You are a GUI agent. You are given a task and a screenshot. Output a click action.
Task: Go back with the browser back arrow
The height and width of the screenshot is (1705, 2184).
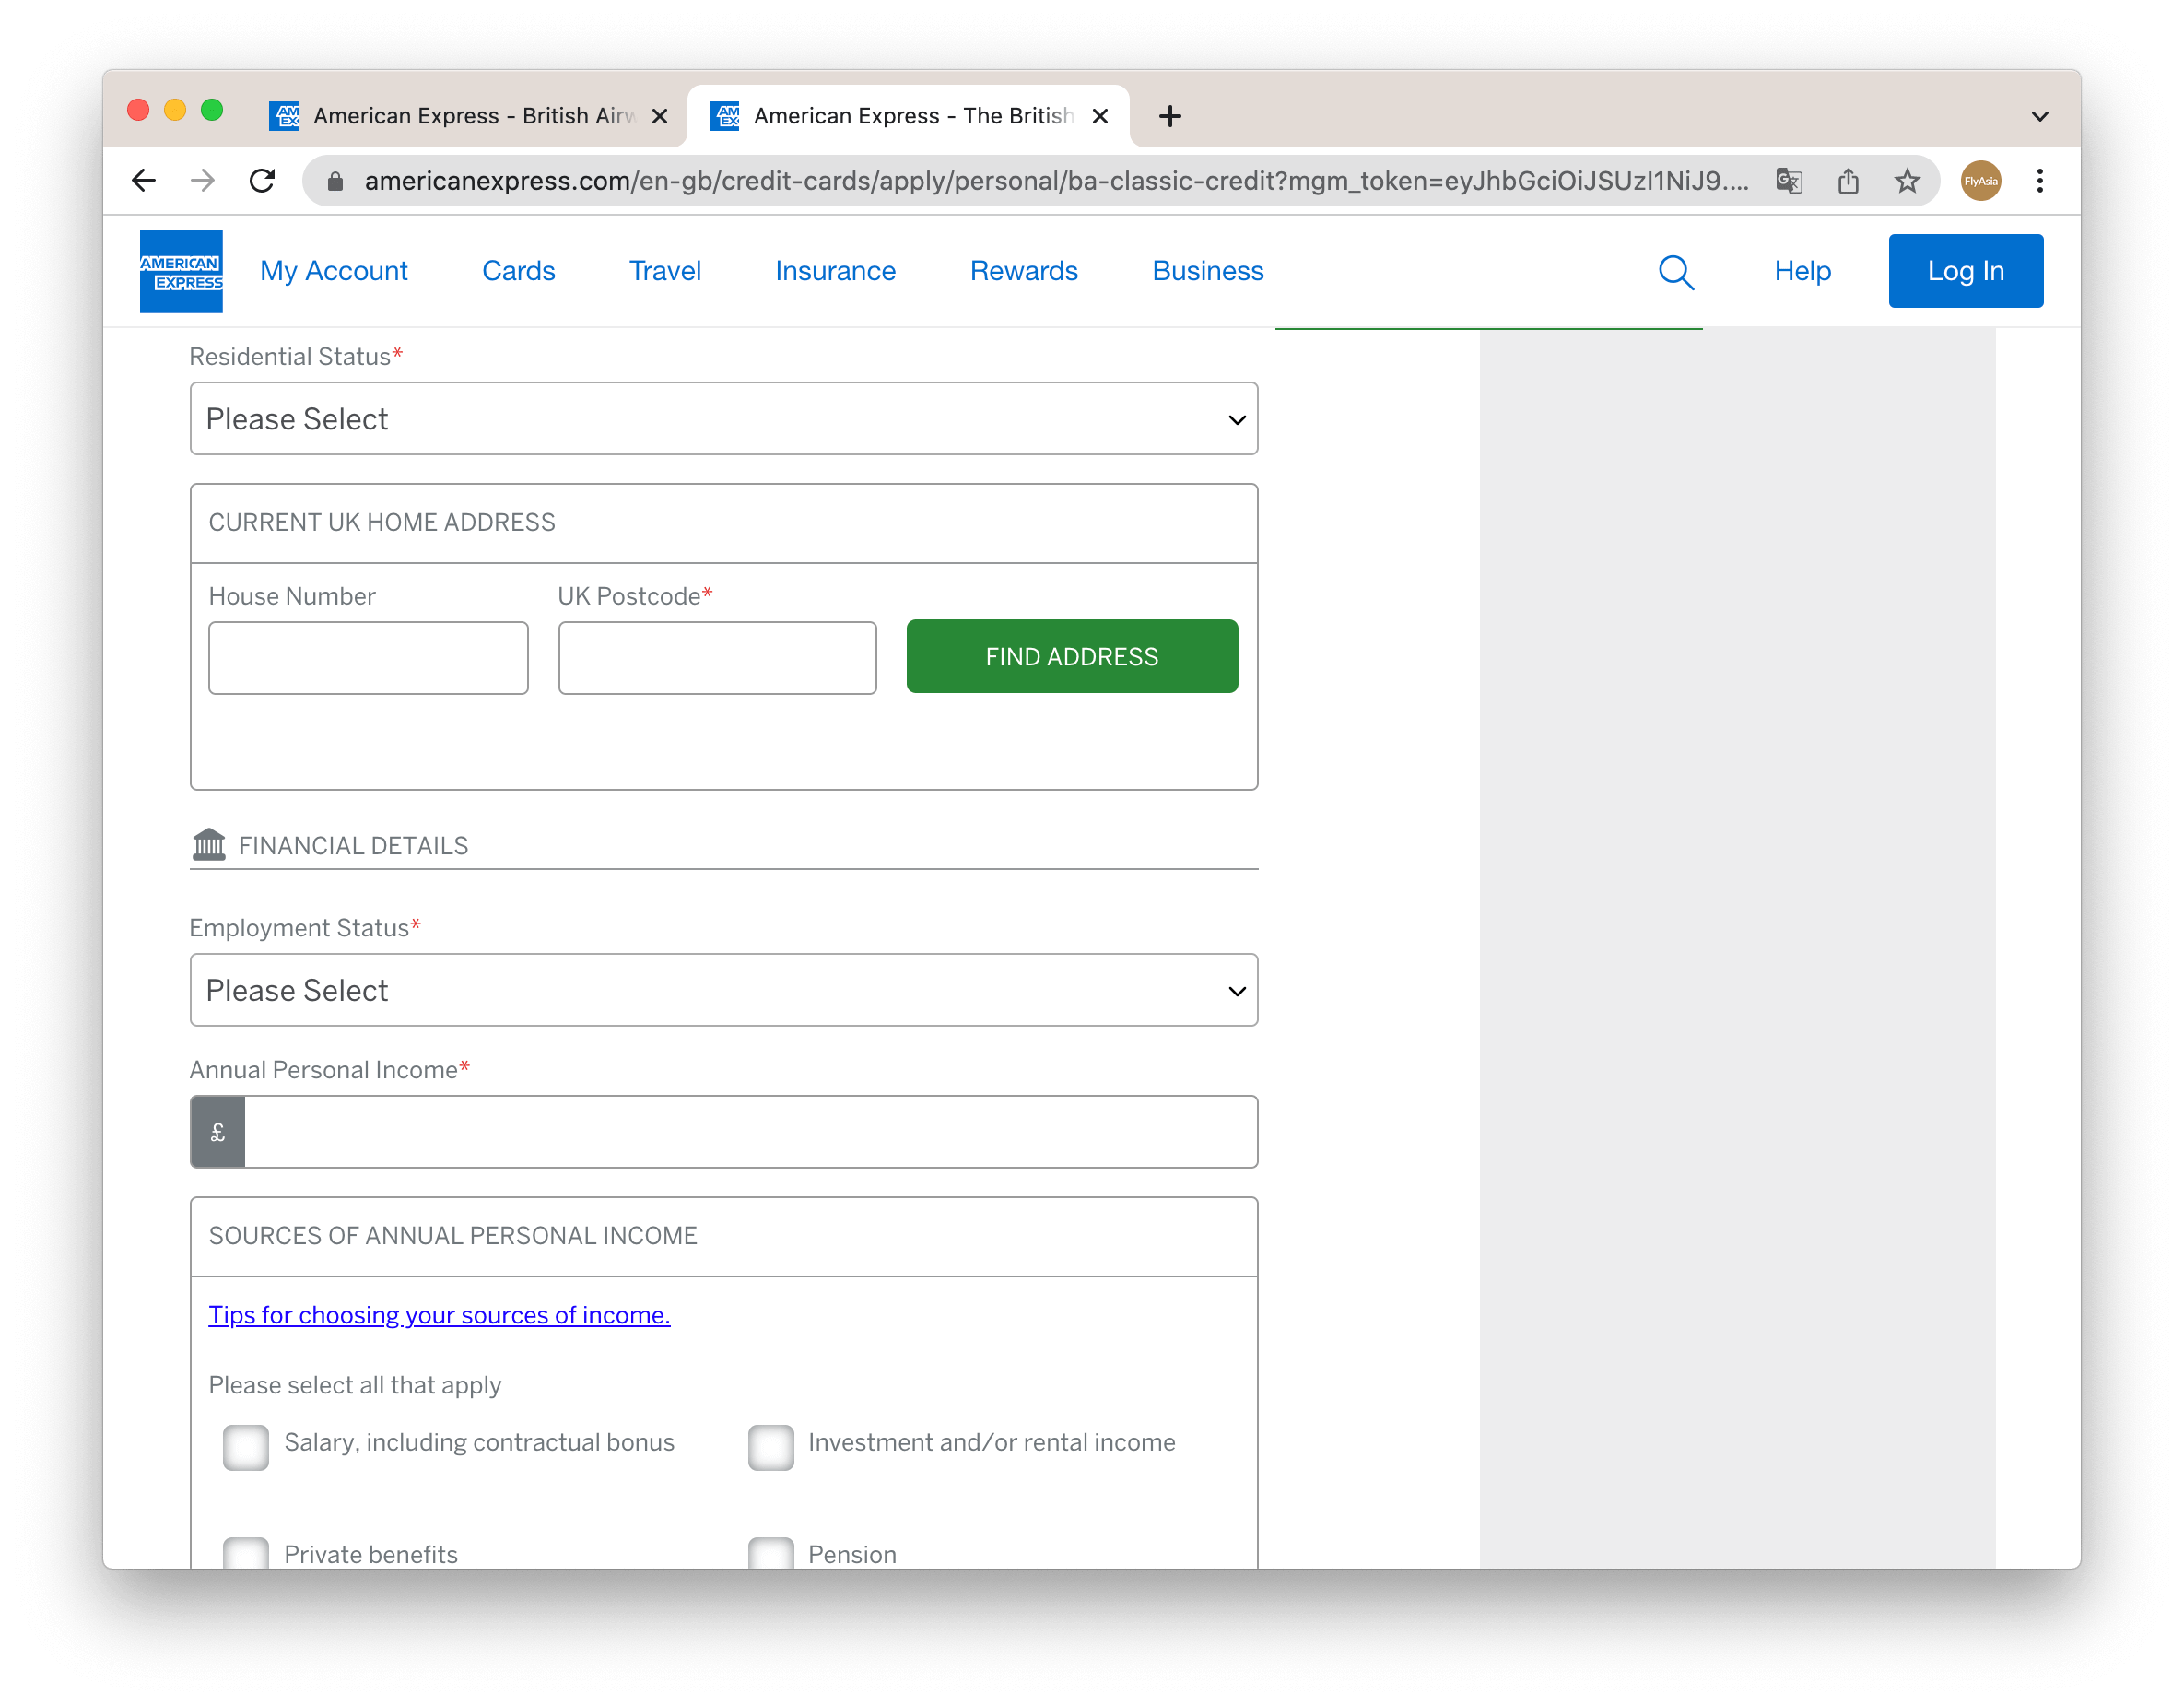click(144, 181)
